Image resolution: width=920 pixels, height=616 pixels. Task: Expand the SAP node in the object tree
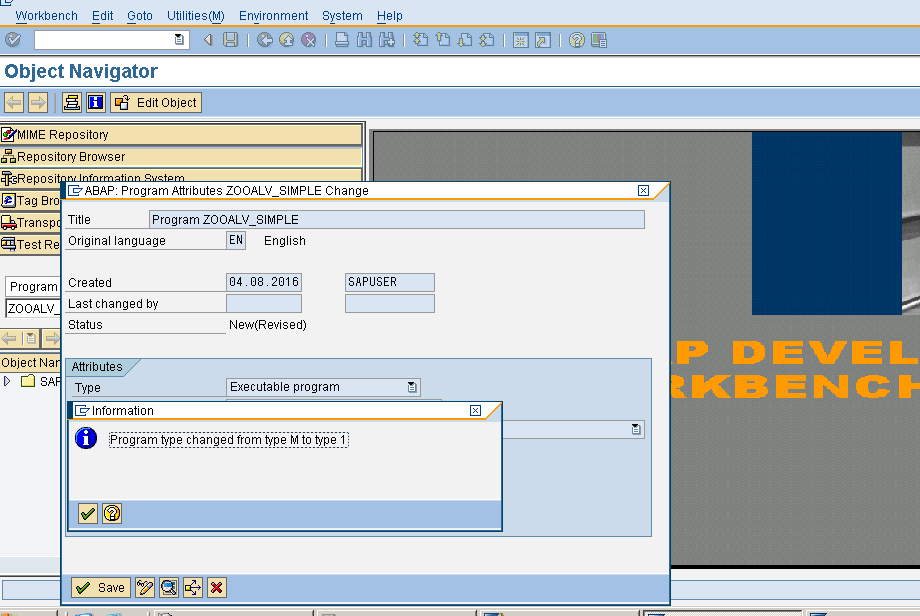10,381
